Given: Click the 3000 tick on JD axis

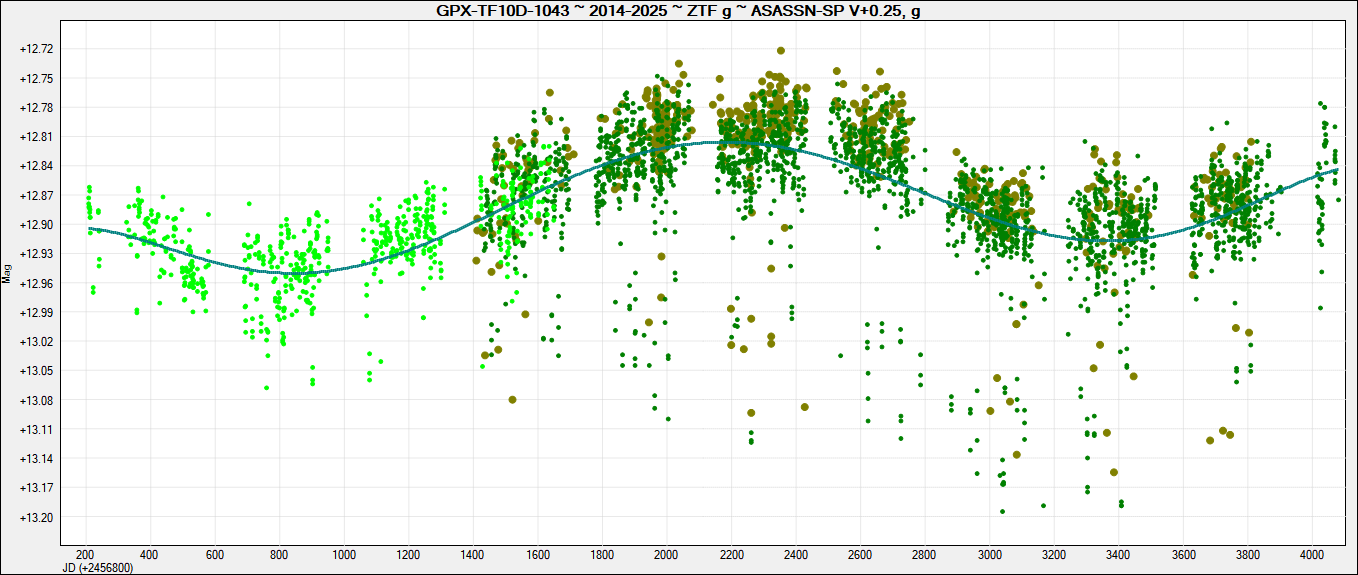Looking at the screenshot, I should point(989,554).
